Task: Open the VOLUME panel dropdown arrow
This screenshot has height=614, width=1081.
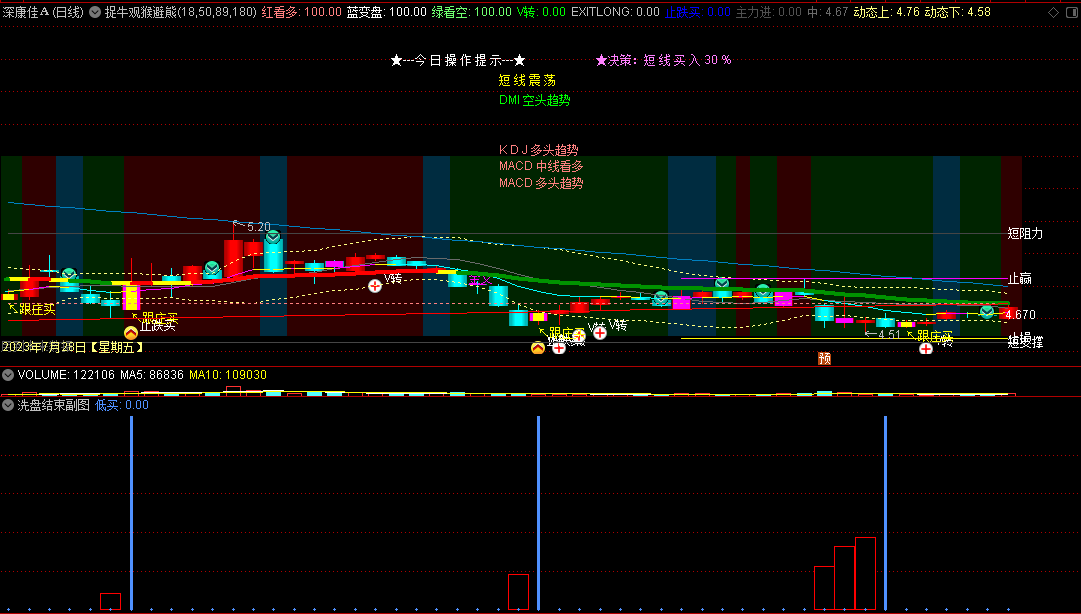Action: click(8, 375)
